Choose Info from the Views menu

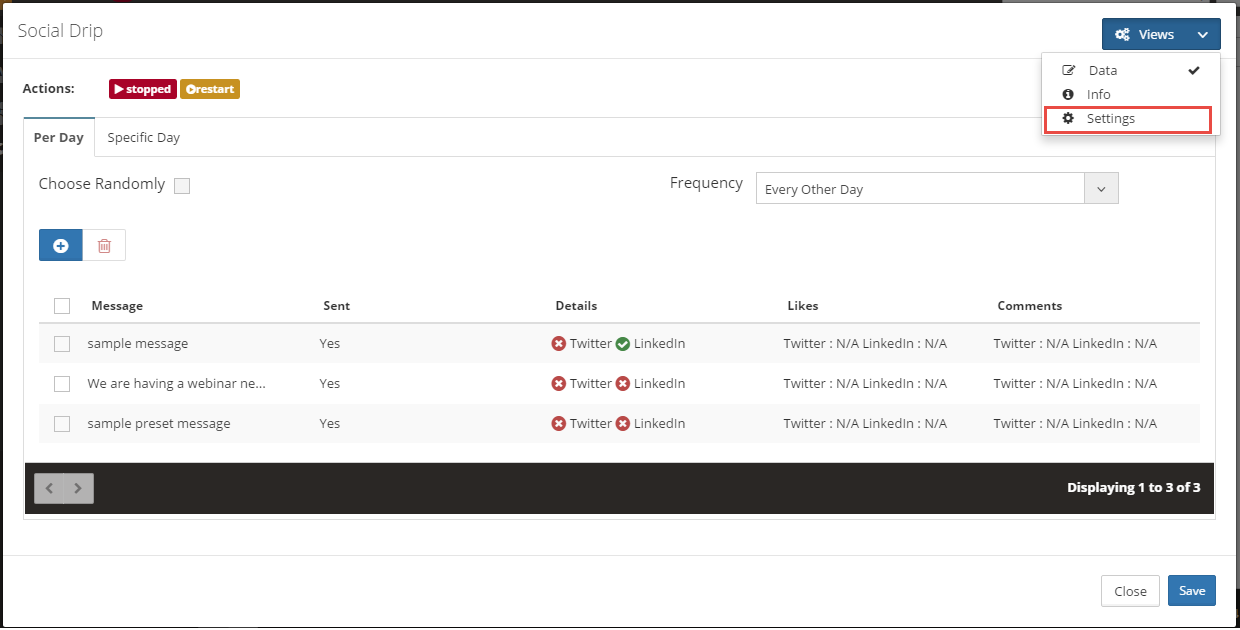[x=1098, y=95]
